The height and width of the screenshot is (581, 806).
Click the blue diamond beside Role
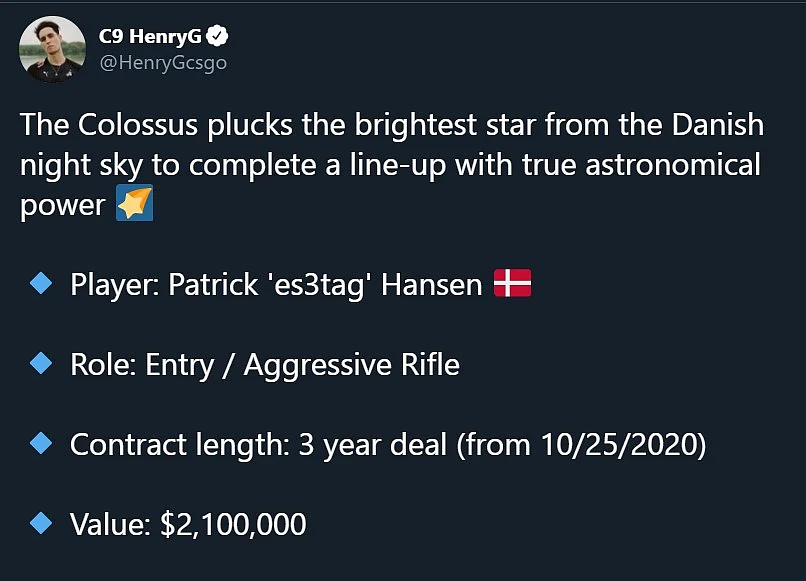pos(41,363)
